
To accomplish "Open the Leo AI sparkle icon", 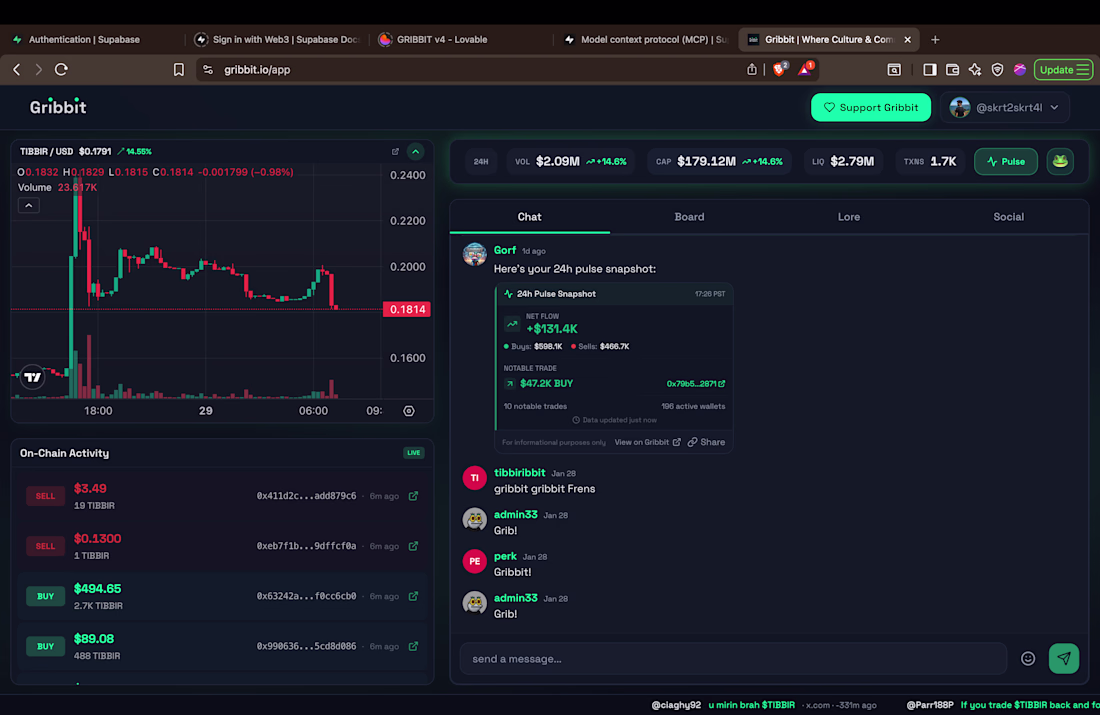I will click(x=974, y=69).
